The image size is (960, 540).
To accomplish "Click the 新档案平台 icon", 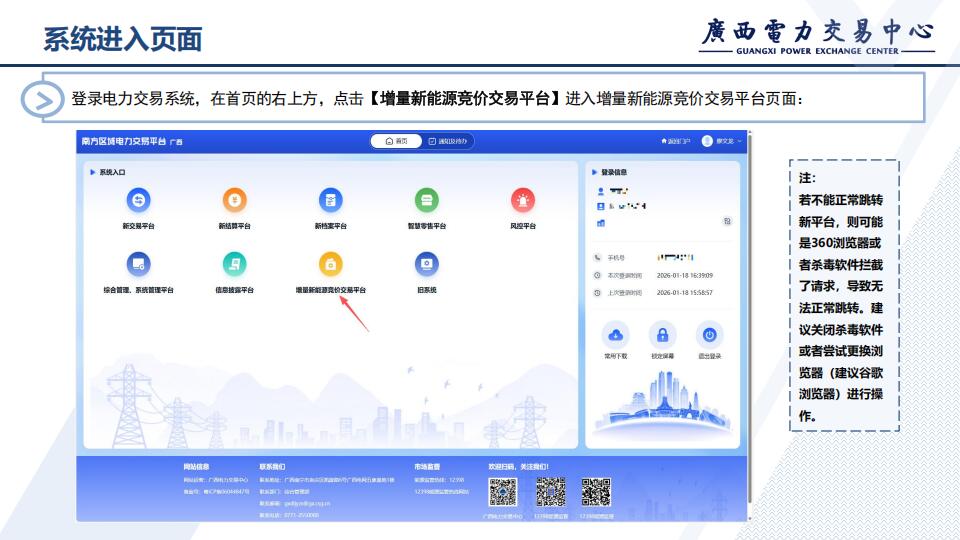I will click(x=330, y=201).
